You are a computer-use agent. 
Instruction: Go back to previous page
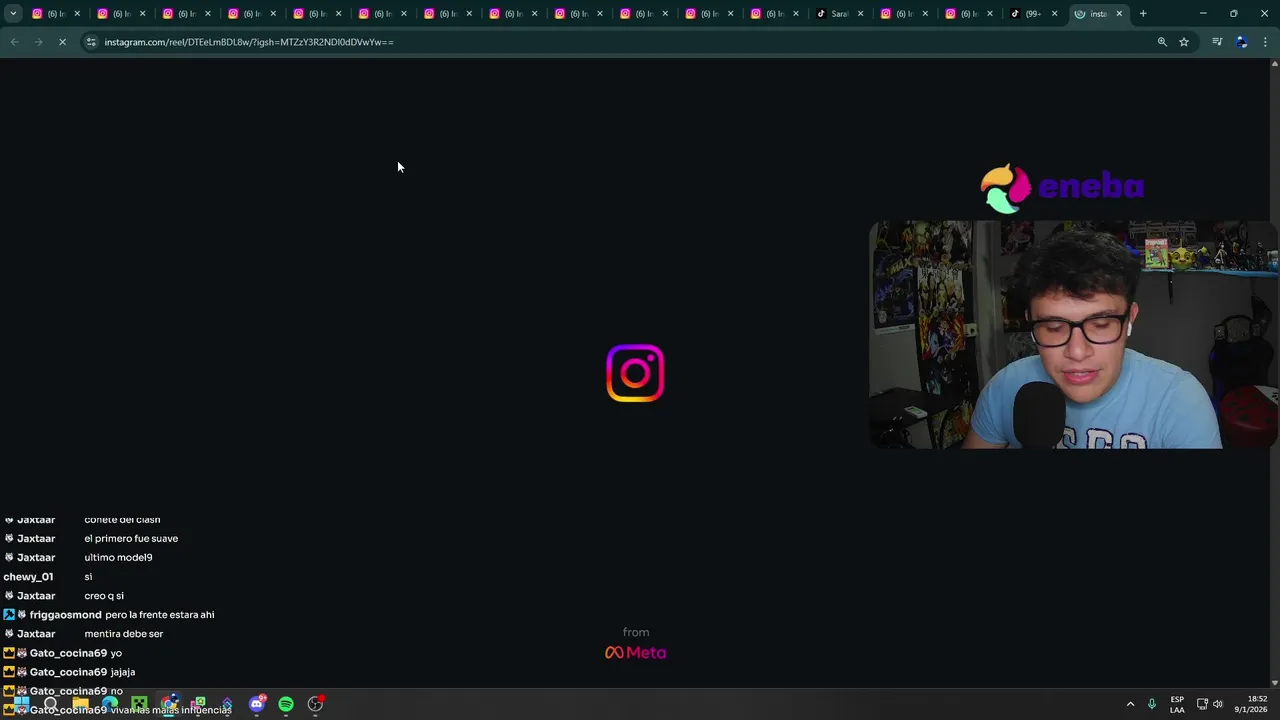[14, 42]
